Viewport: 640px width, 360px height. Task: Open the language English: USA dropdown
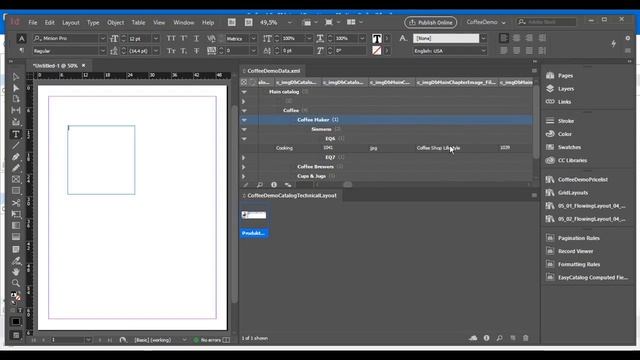(x=484, y=51)
